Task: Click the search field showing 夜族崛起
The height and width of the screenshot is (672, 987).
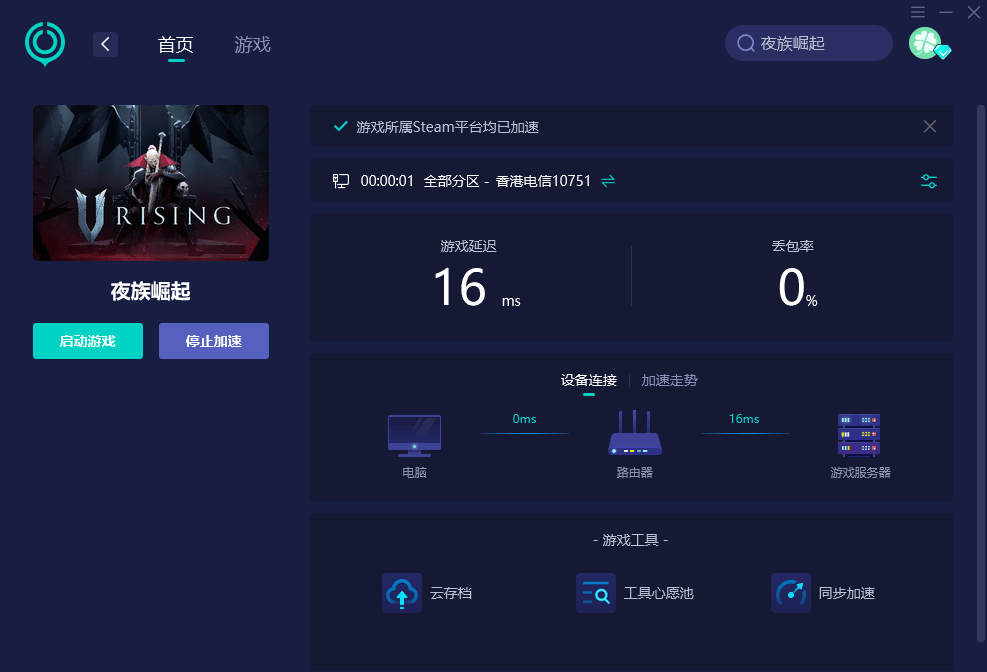Action: tap(808, 43)
